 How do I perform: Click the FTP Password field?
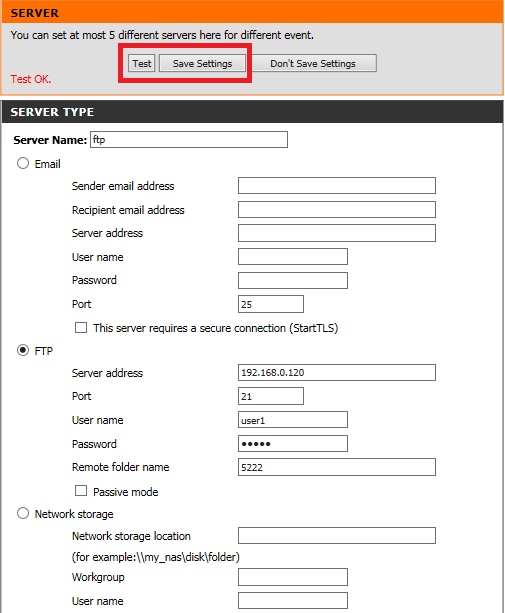[292, 444]
